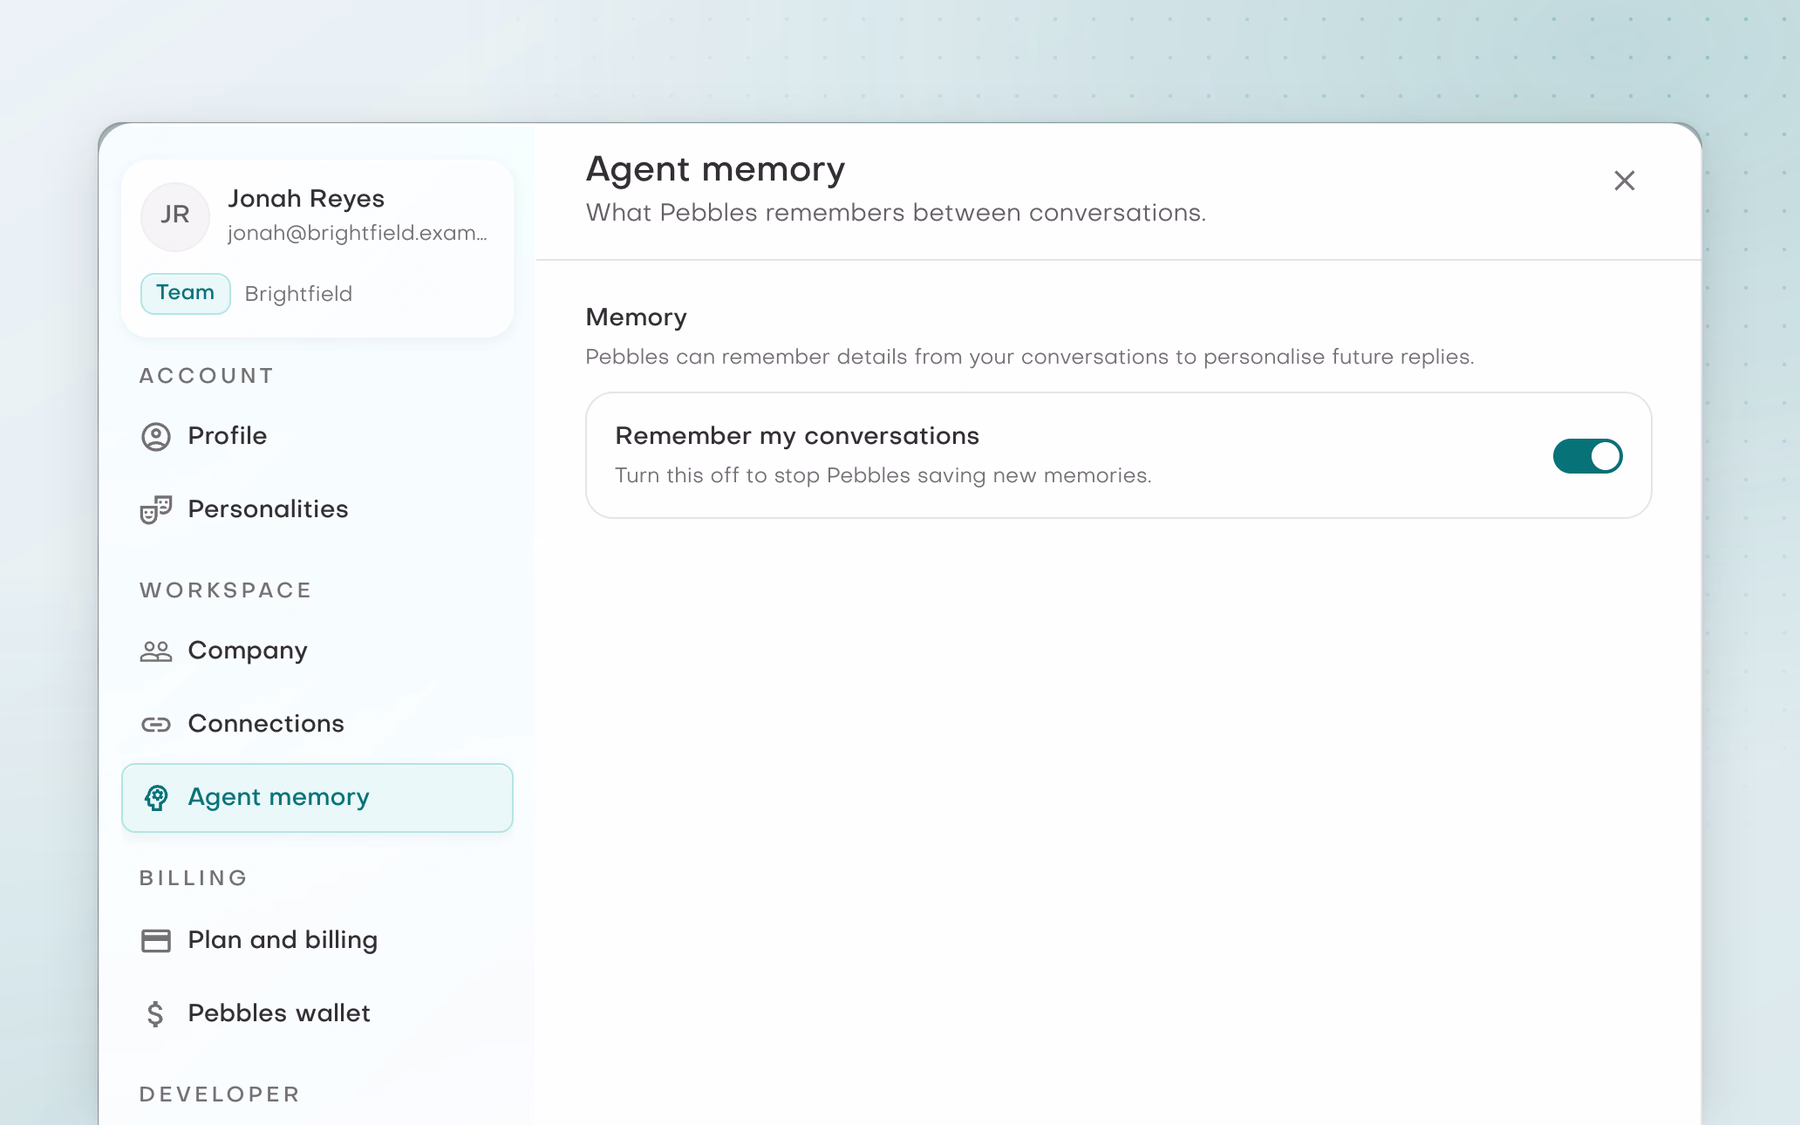Close the Agent memory settings panel
Image resolution: width=1800 pixels, height=1125 pixels.
click(1624, 181)
